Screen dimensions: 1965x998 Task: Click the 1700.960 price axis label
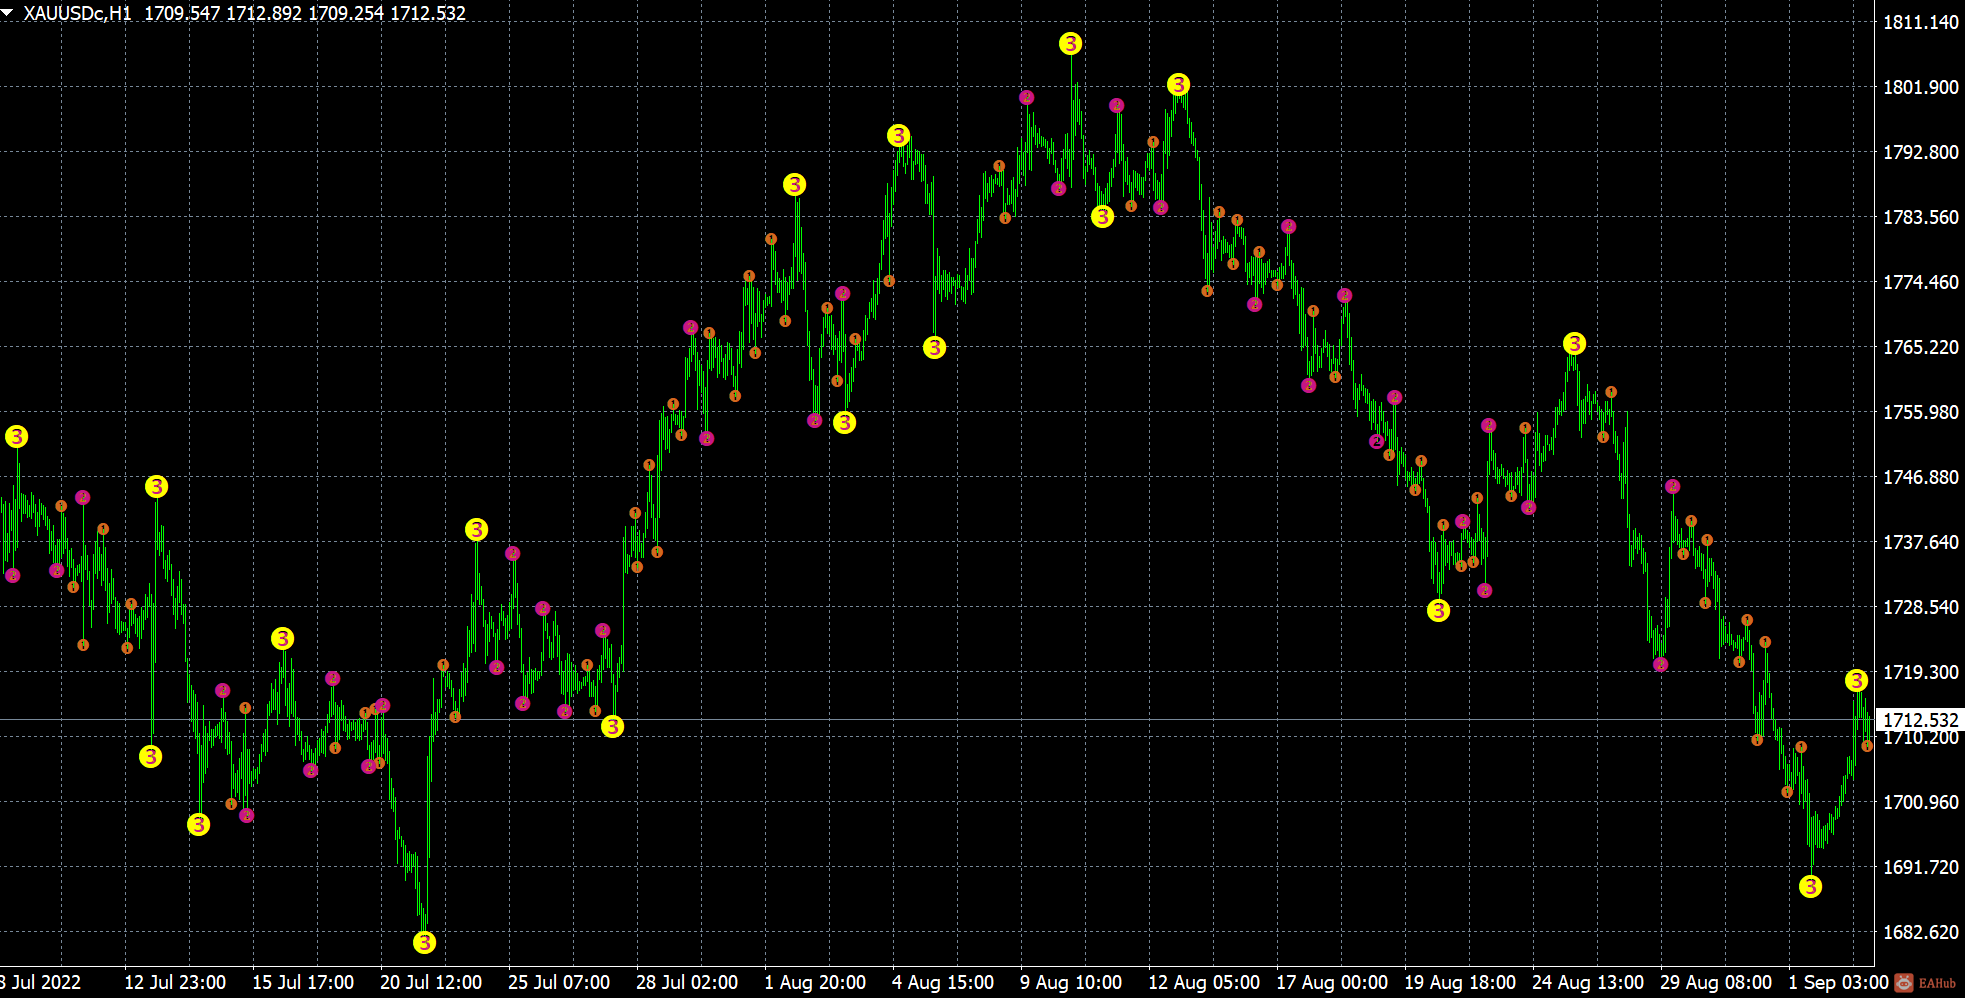(x=1920, y=802)
